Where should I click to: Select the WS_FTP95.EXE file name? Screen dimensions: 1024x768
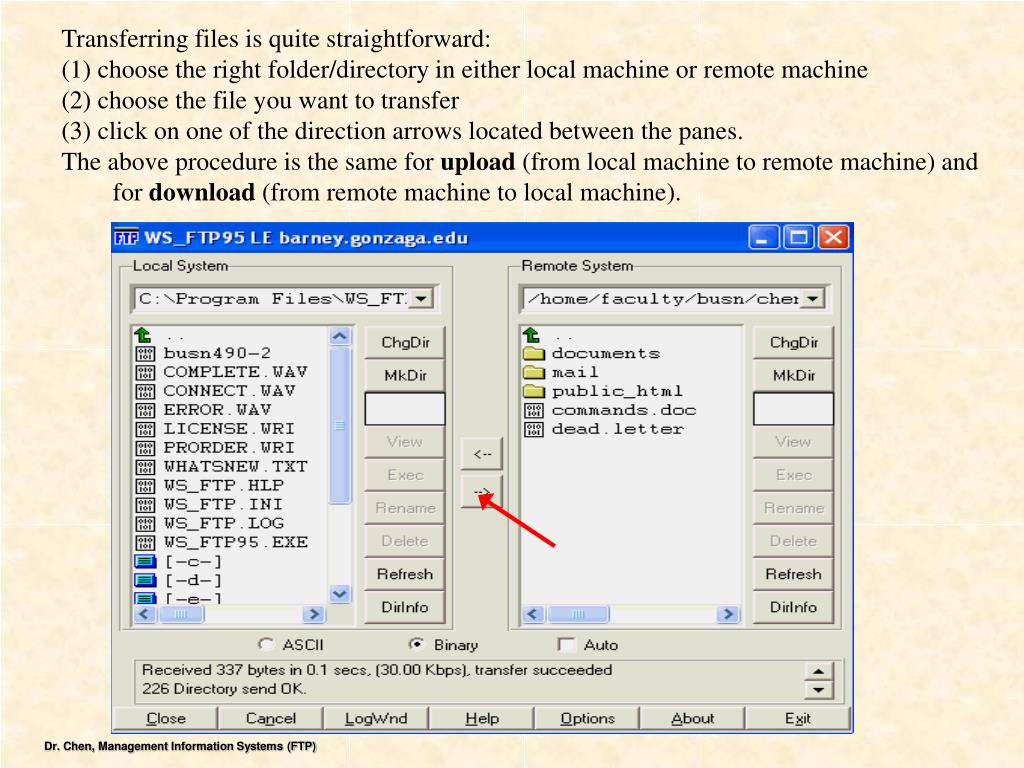[236, 543]
